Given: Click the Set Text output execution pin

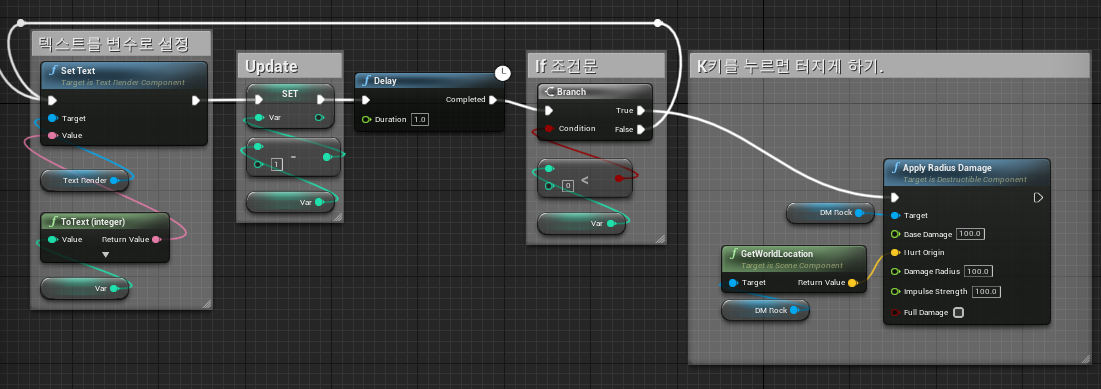Looking at the screenshot, I should tap(196, 100).
